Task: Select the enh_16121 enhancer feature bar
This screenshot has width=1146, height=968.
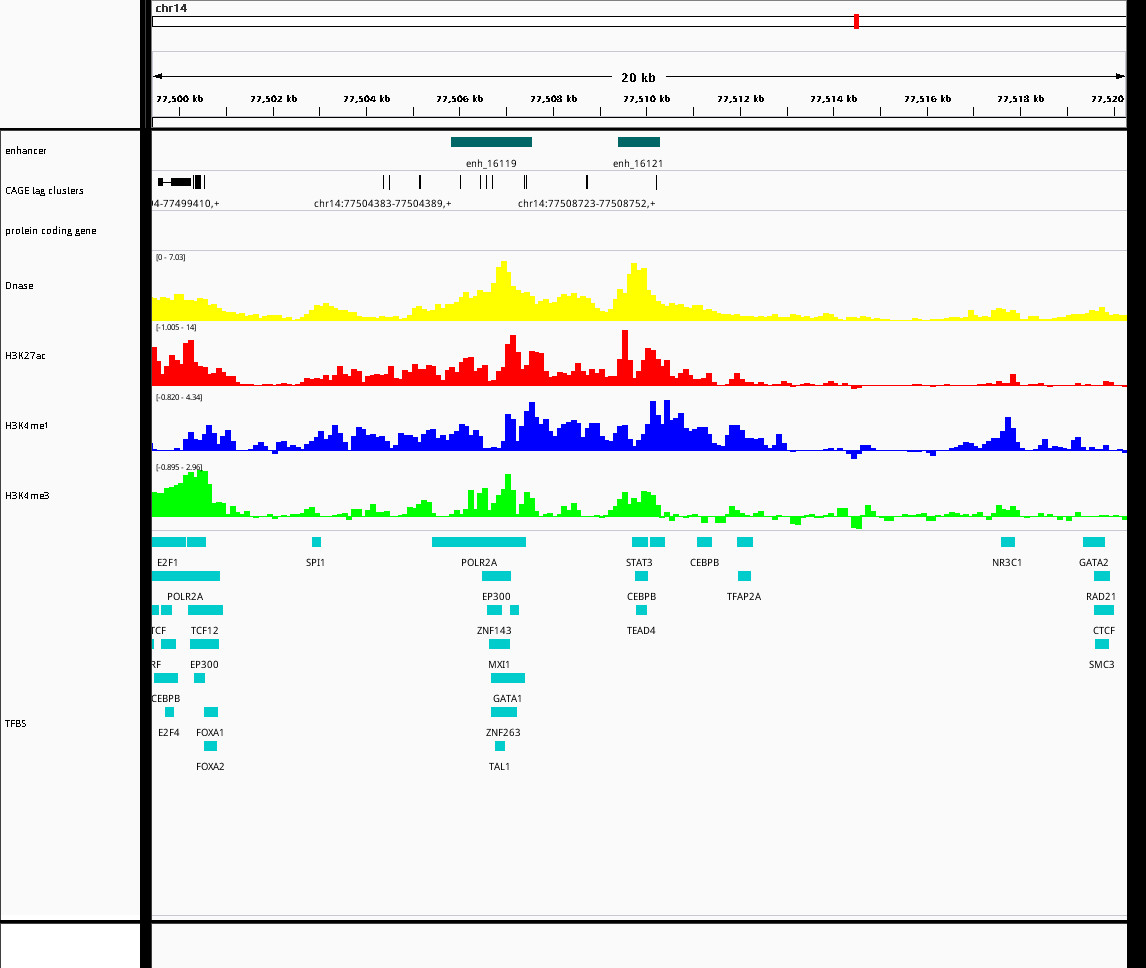Action: (638, 142)
